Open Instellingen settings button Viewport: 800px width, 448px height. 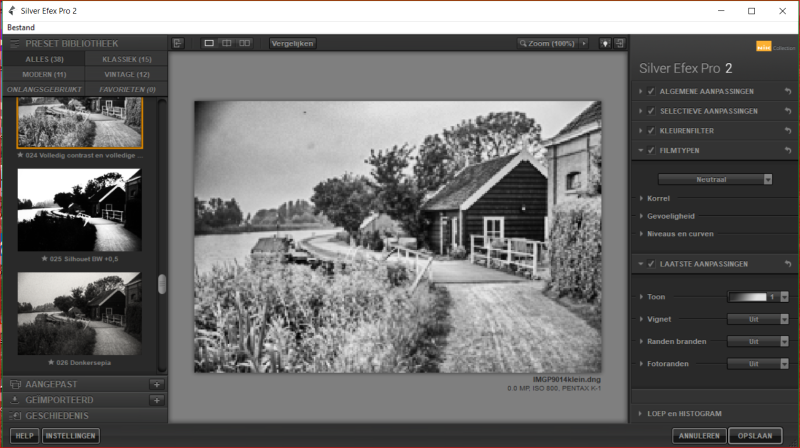(x=70, y=436)
